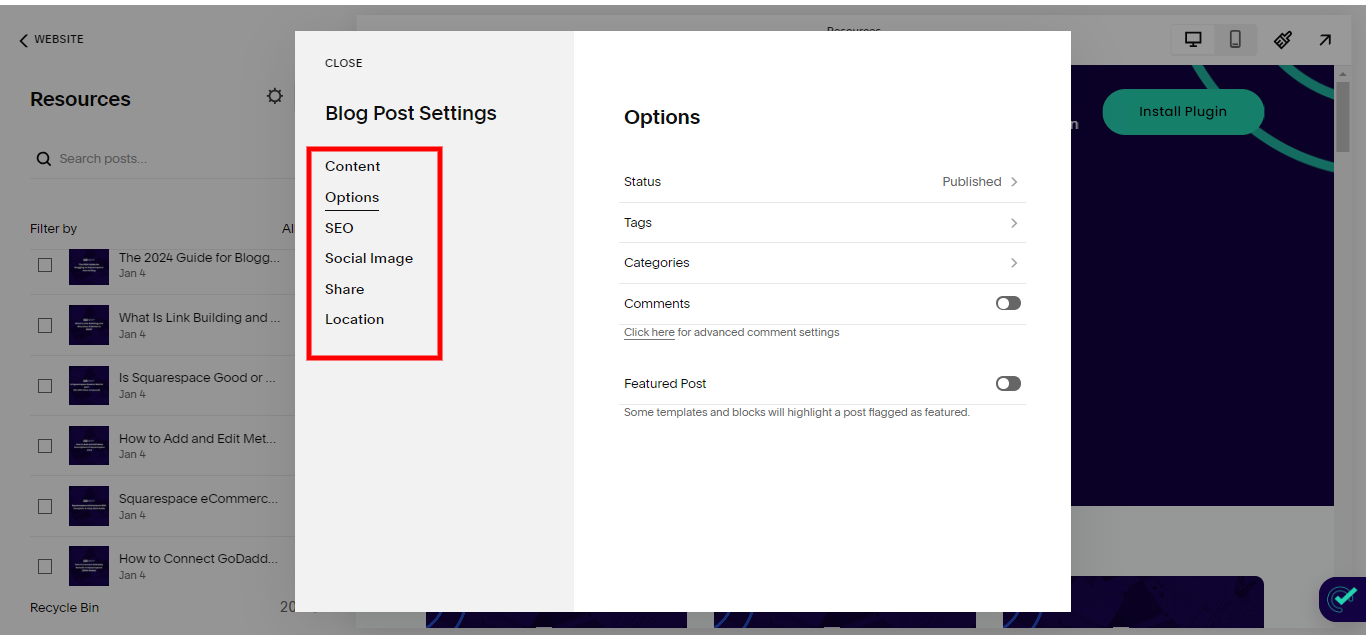Click the Install Plugin button
1366x639 pixels.
(1183, 111)
